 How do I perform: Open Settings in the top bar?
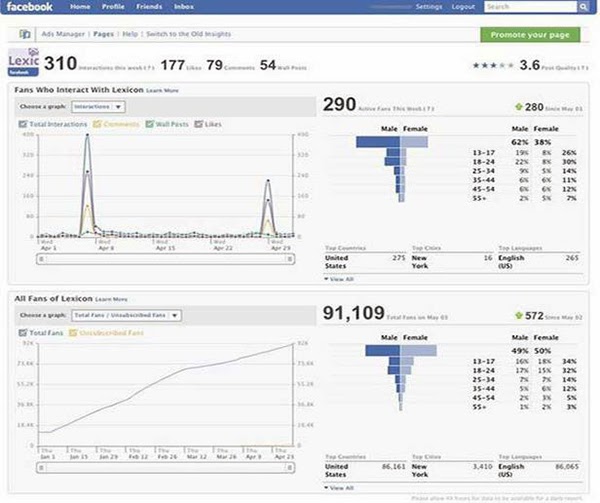(x=429, y=7)
